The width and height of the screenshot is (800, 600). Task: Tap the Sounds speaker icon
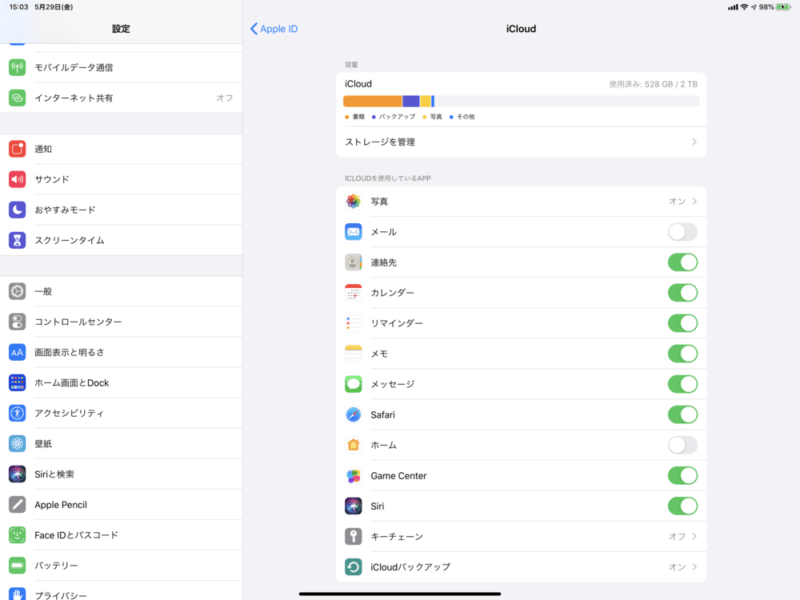pos(17,180)
